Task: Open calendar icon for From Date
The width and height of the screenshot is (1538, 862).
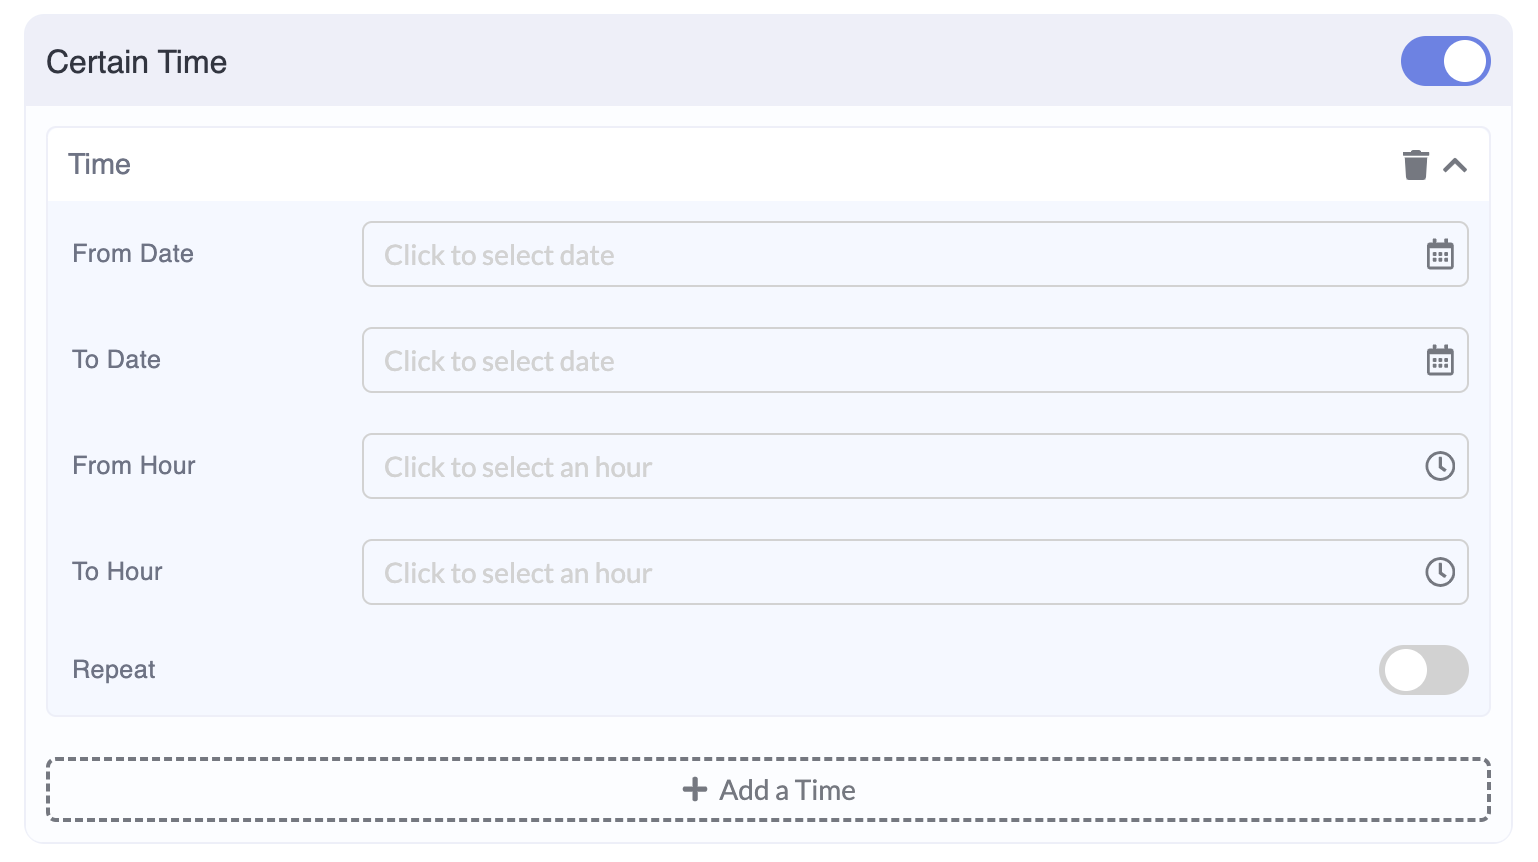Action: pos(1440,255)
